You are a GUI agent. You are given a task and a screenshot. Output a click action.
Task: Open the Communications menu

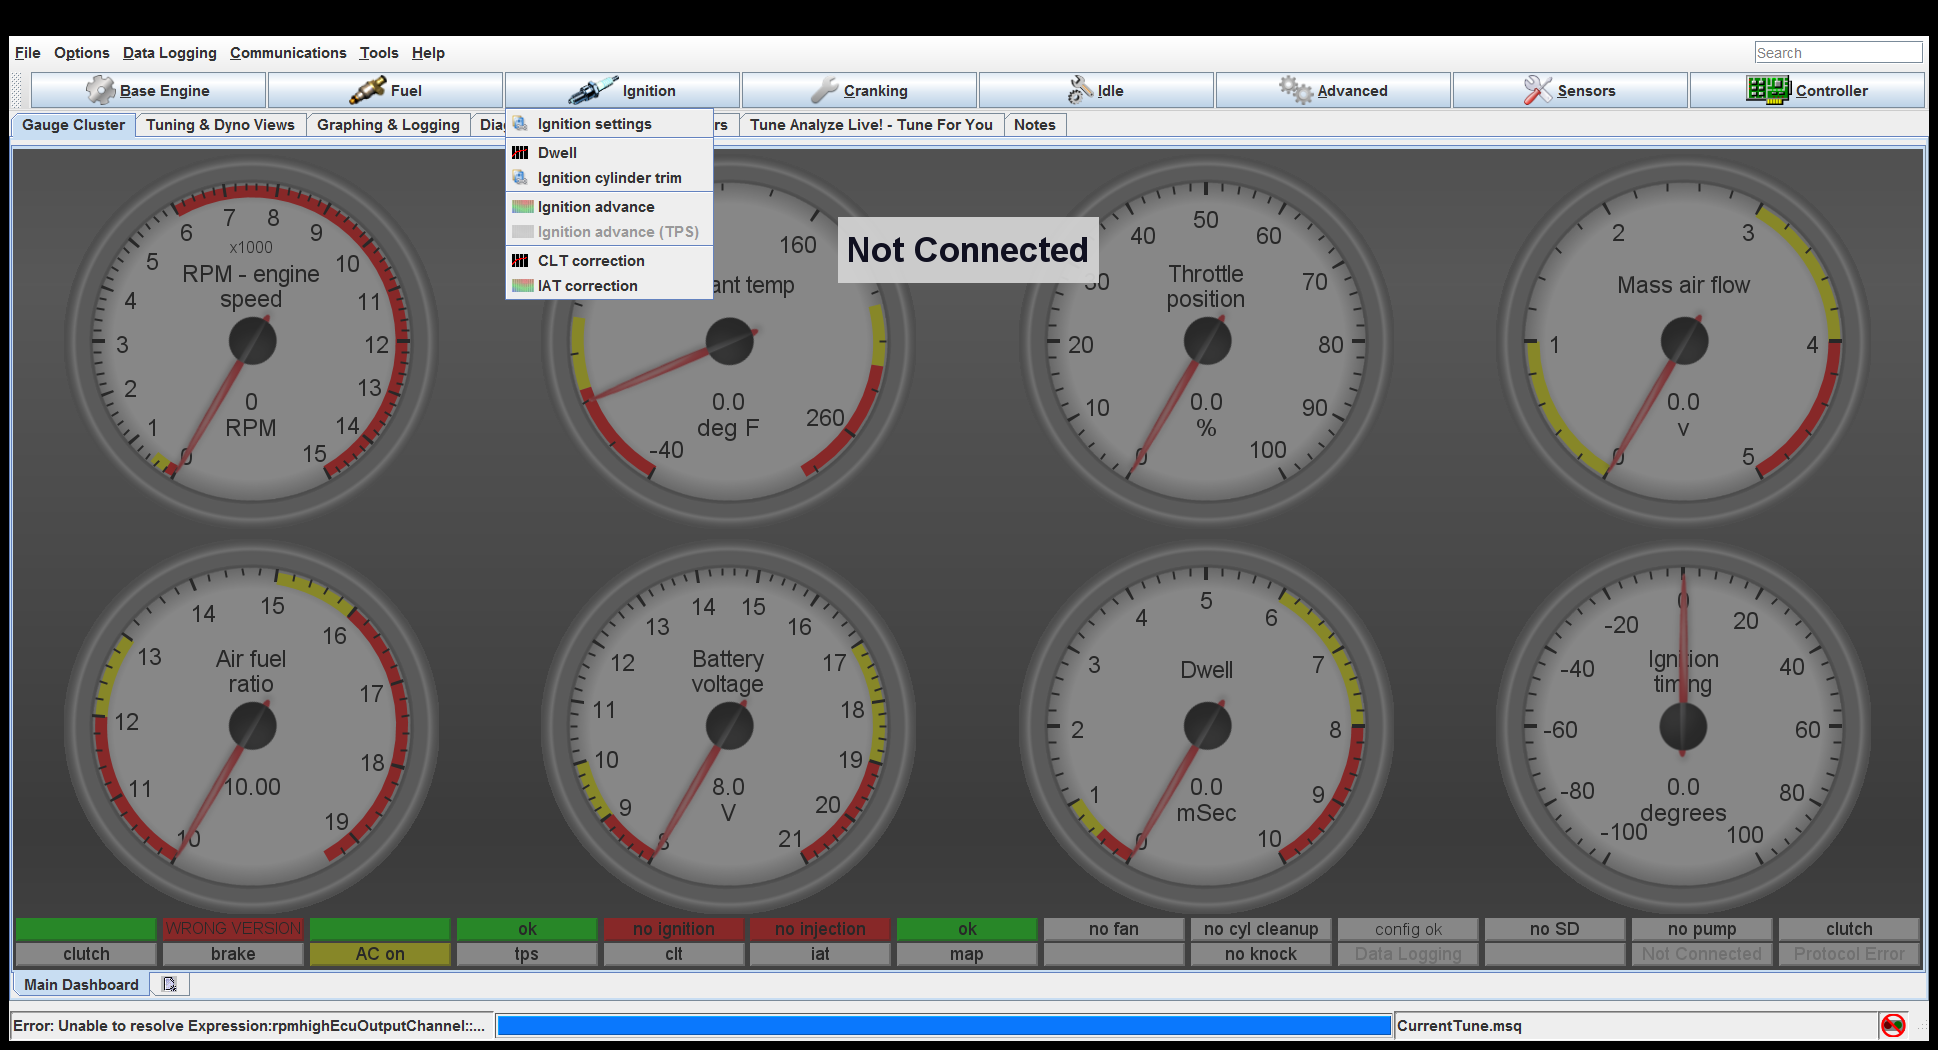(x=288, y=53)
